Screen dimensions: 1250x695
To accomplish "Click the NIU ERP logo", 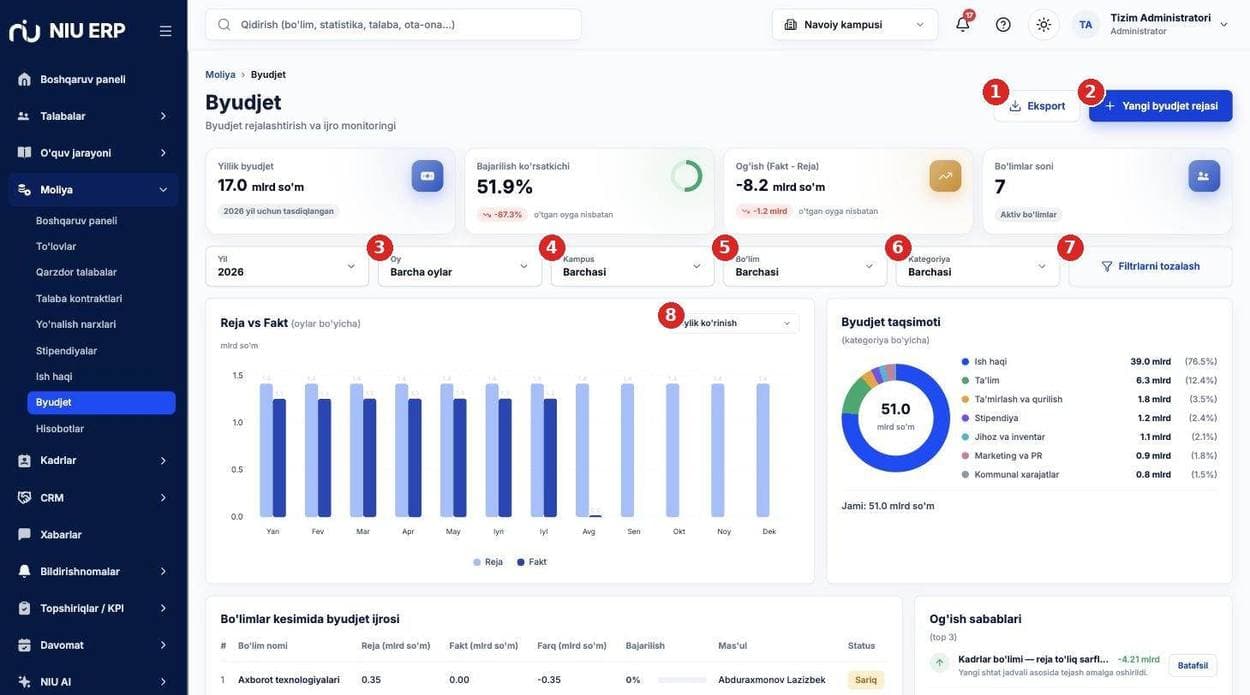I will pos(67,31).
